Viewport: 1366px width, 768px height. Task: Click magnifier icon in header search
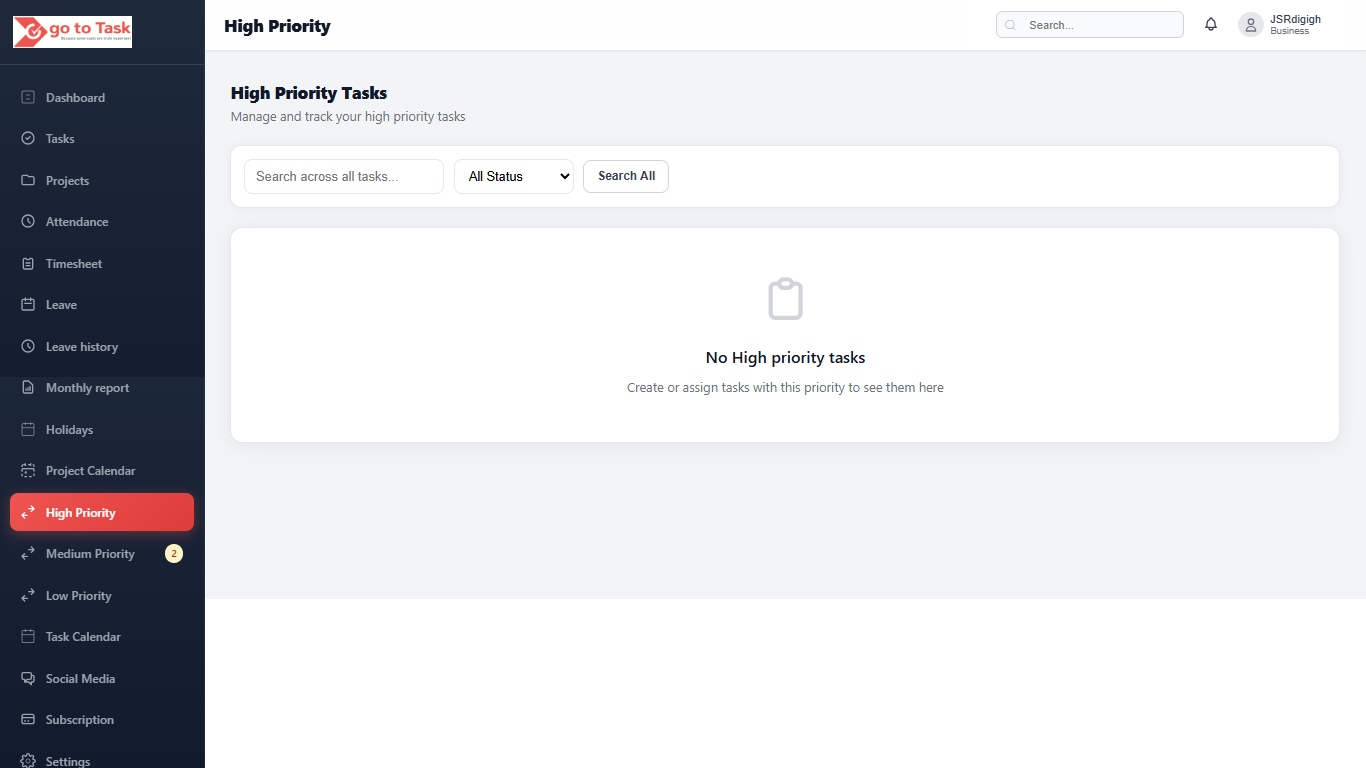pos(1010,25)
